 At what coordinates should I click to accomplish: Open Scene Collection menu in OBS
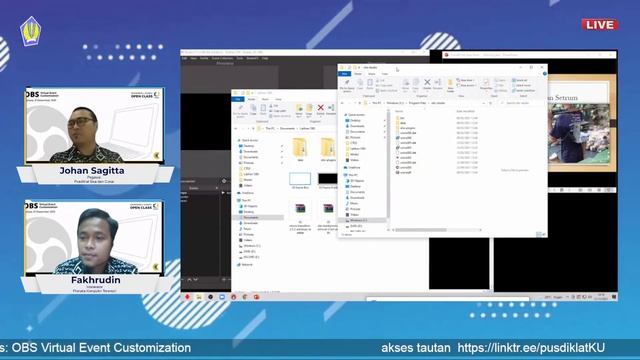point(222,58)
